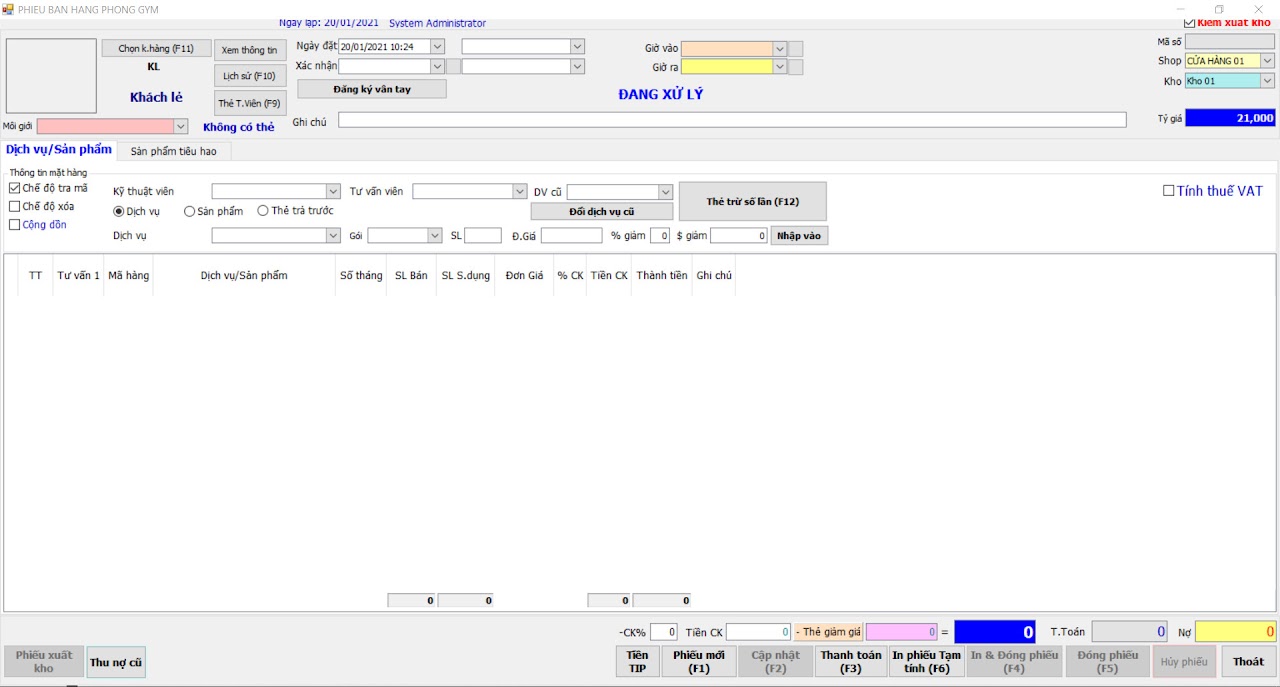The height and width of the screenshot is (687, 1280).
Task: Toggle the 'Chế độ tra mã' checkbox
Action: tap(14, 188)
